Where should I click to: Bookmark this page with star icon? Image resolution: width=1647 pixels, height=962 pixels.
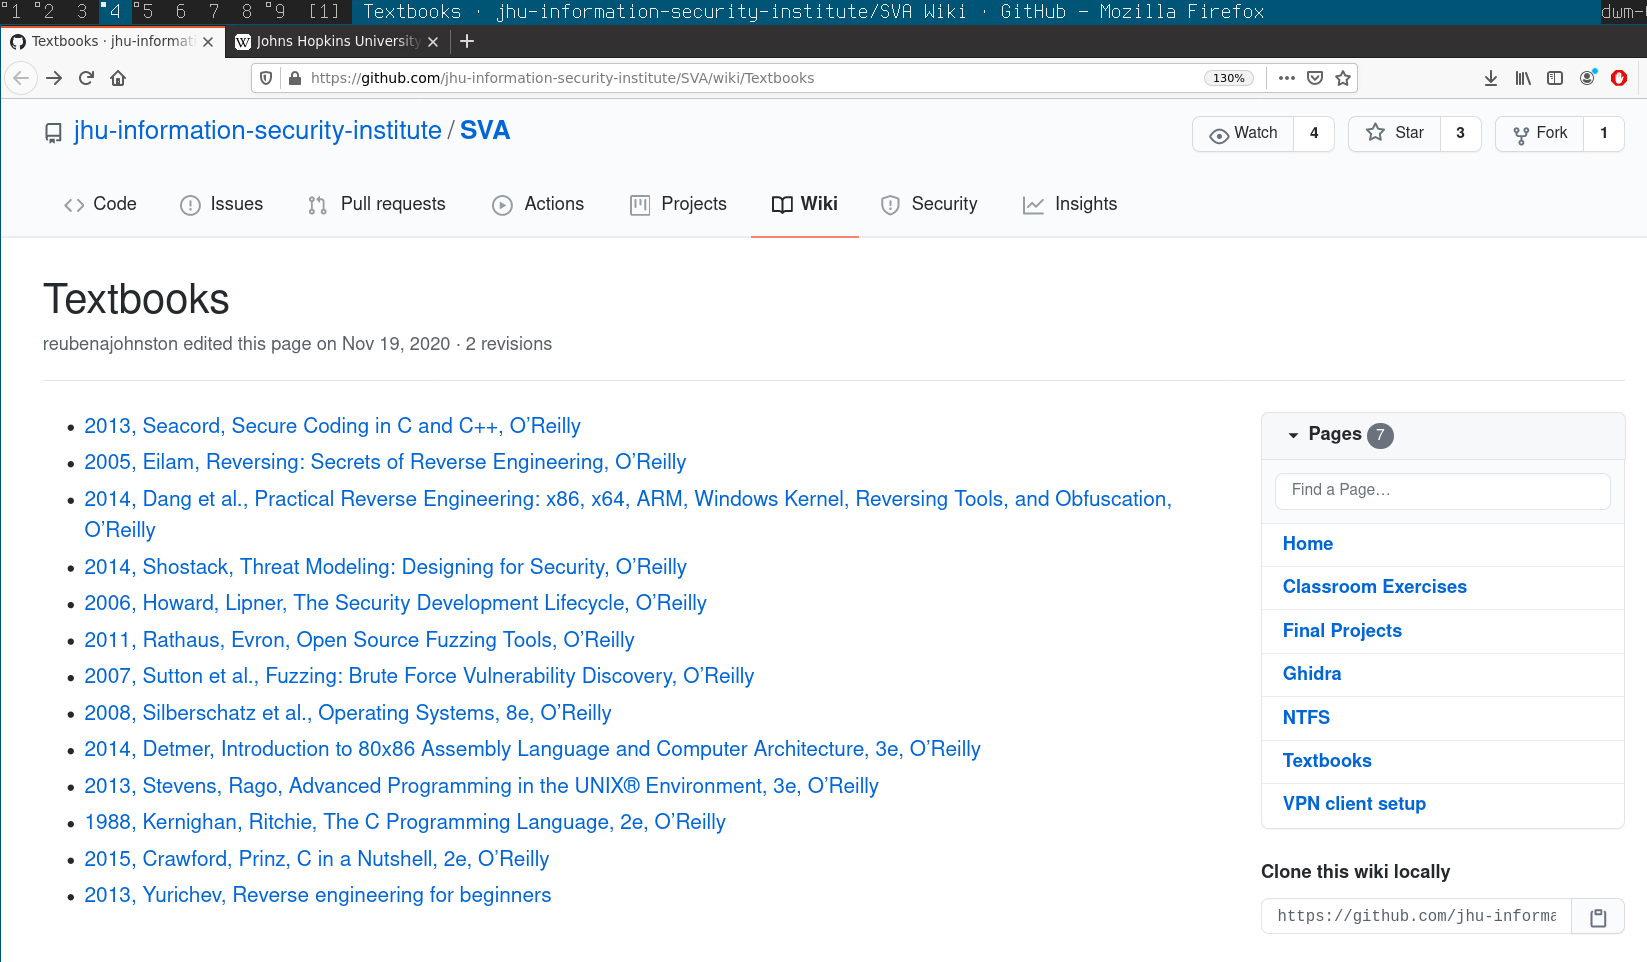pos(1343,78)
